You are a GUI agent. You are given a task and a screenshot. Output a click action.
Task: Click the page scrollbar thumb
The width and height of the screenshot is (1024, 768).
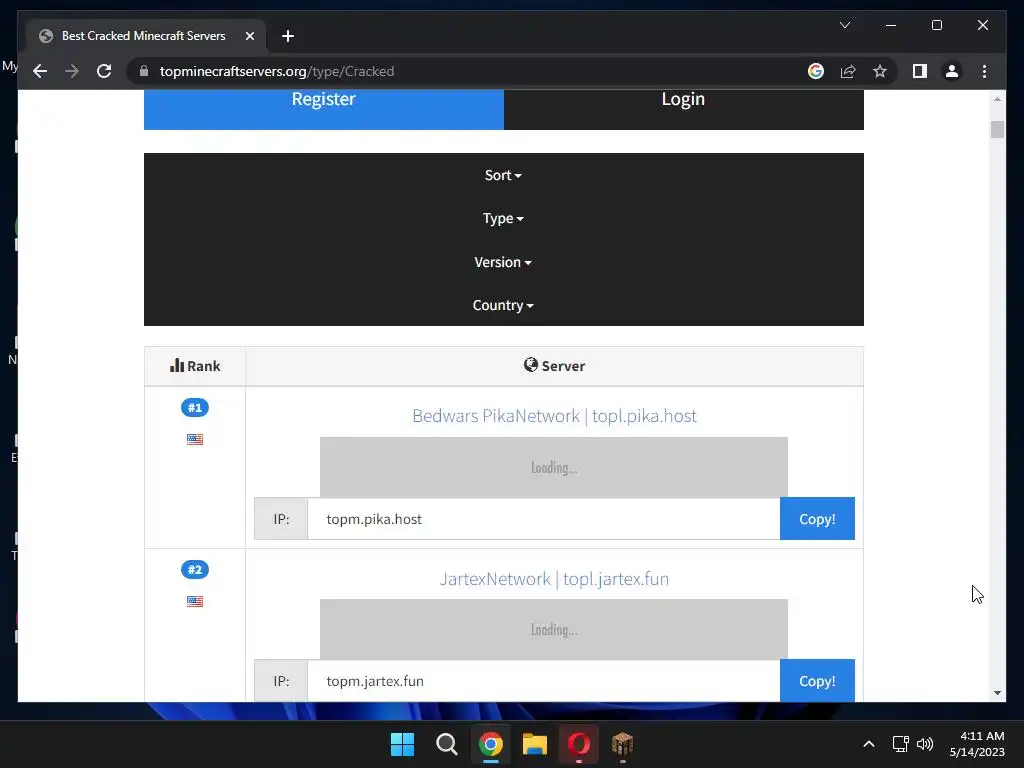(x=997, y=129)
